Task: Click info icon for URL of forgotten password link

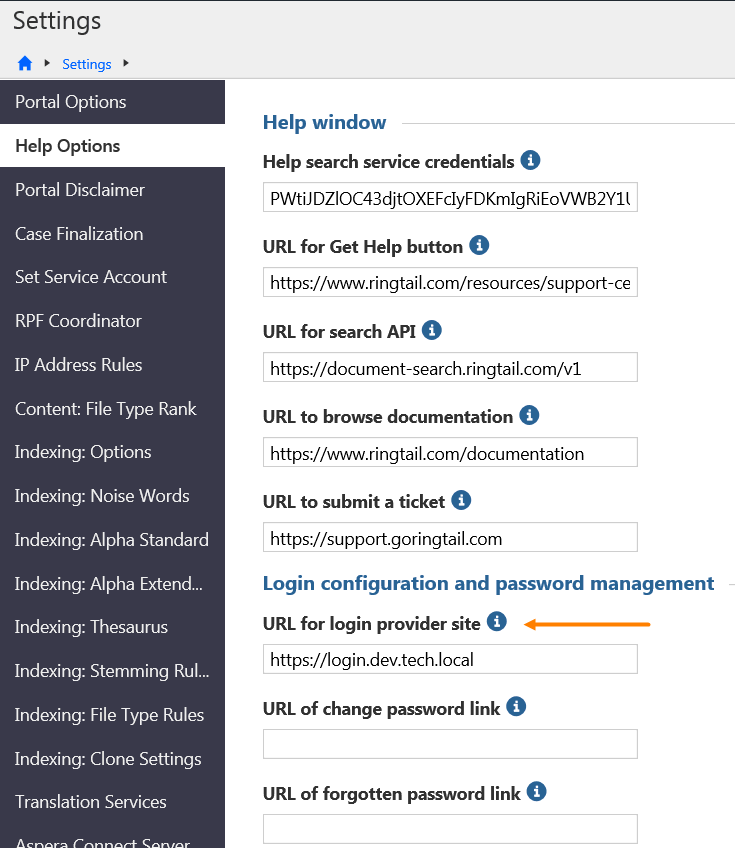Action: [537, 792]
